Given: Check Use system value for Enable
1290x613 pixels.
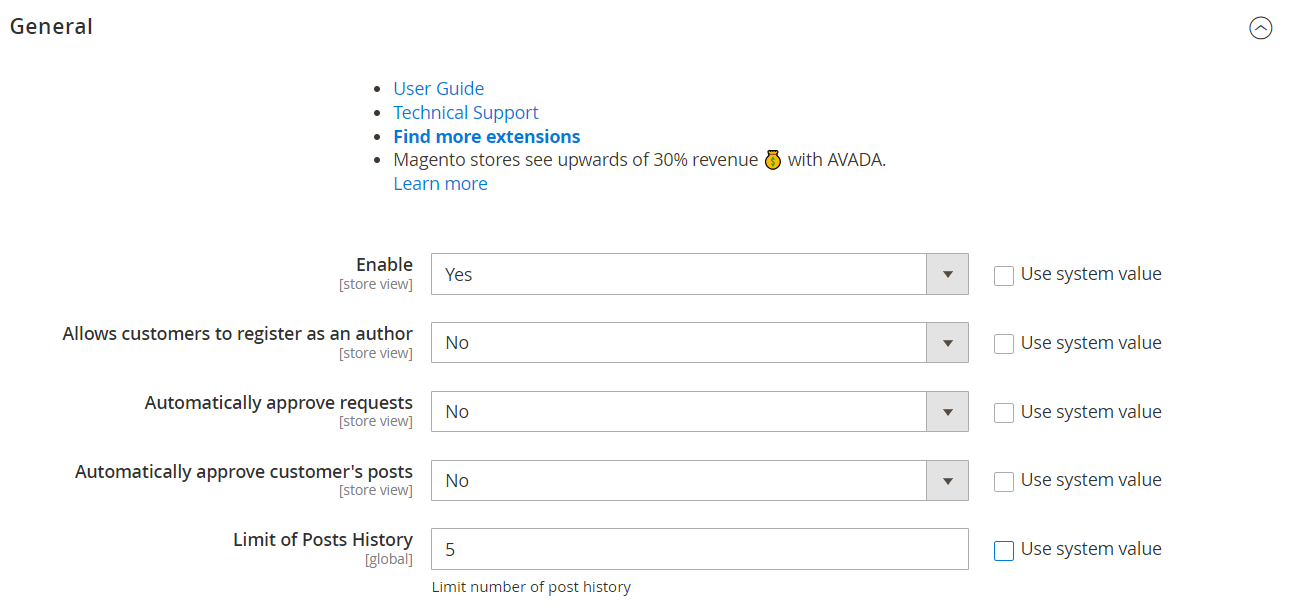Looking at the screenshot, I should (1004, 276).
